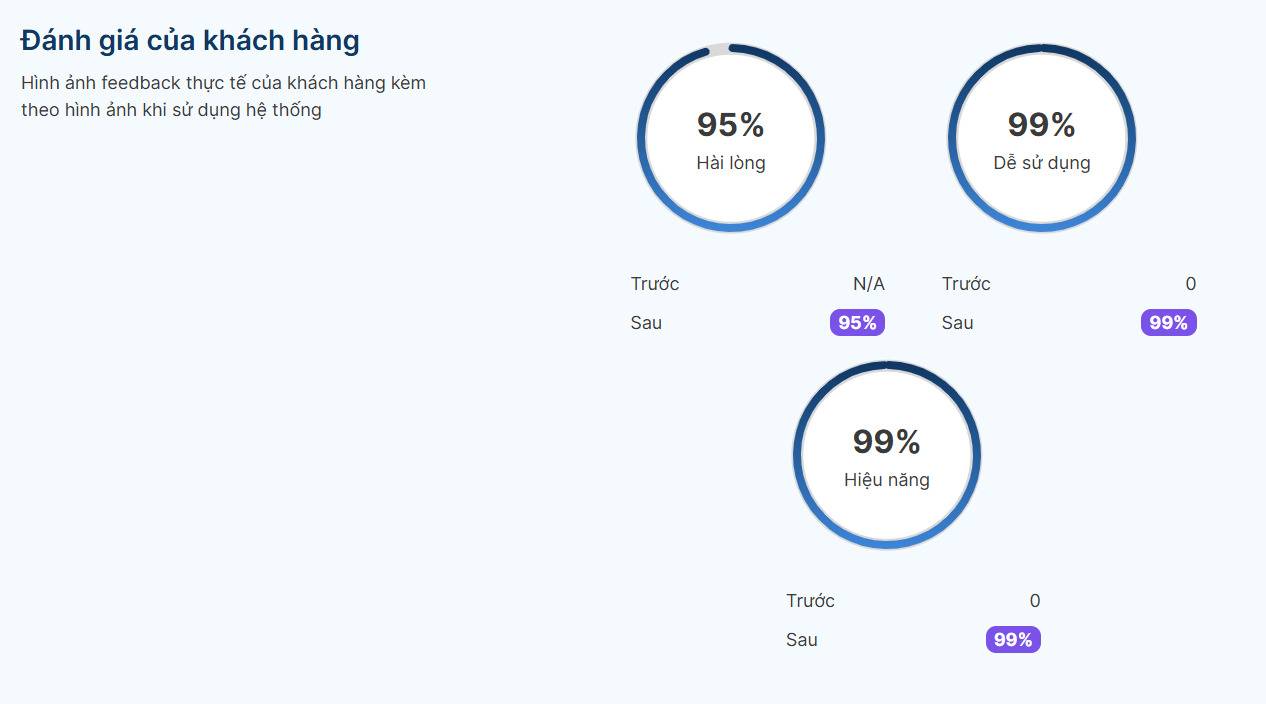Click the Trước label under Dễ sử dụng

tap(966, 284)
